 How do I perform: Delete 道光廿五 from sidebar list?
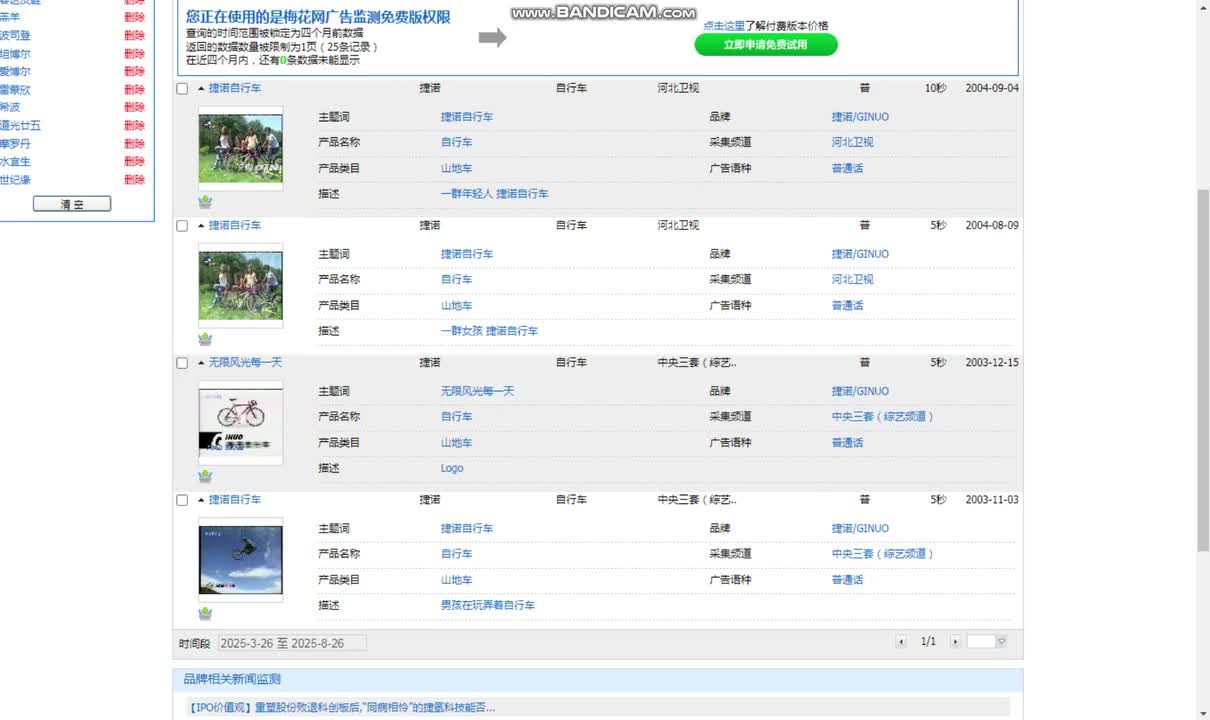click(134, 125)
